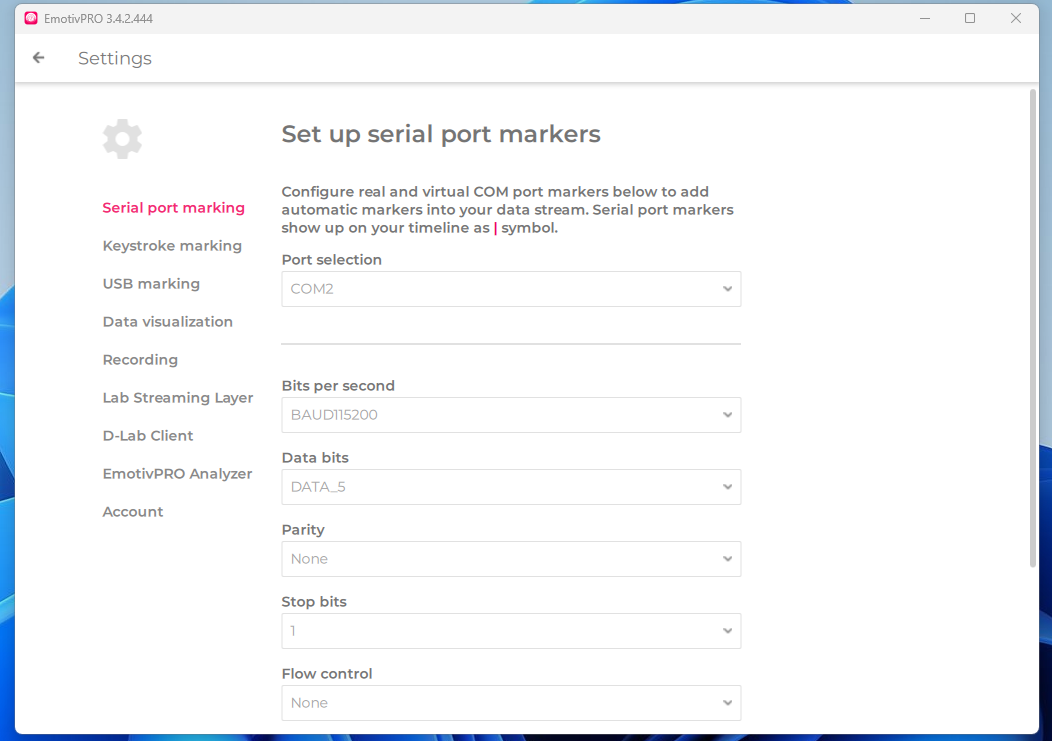Open D-Lab Client settings

pos(148,436)
